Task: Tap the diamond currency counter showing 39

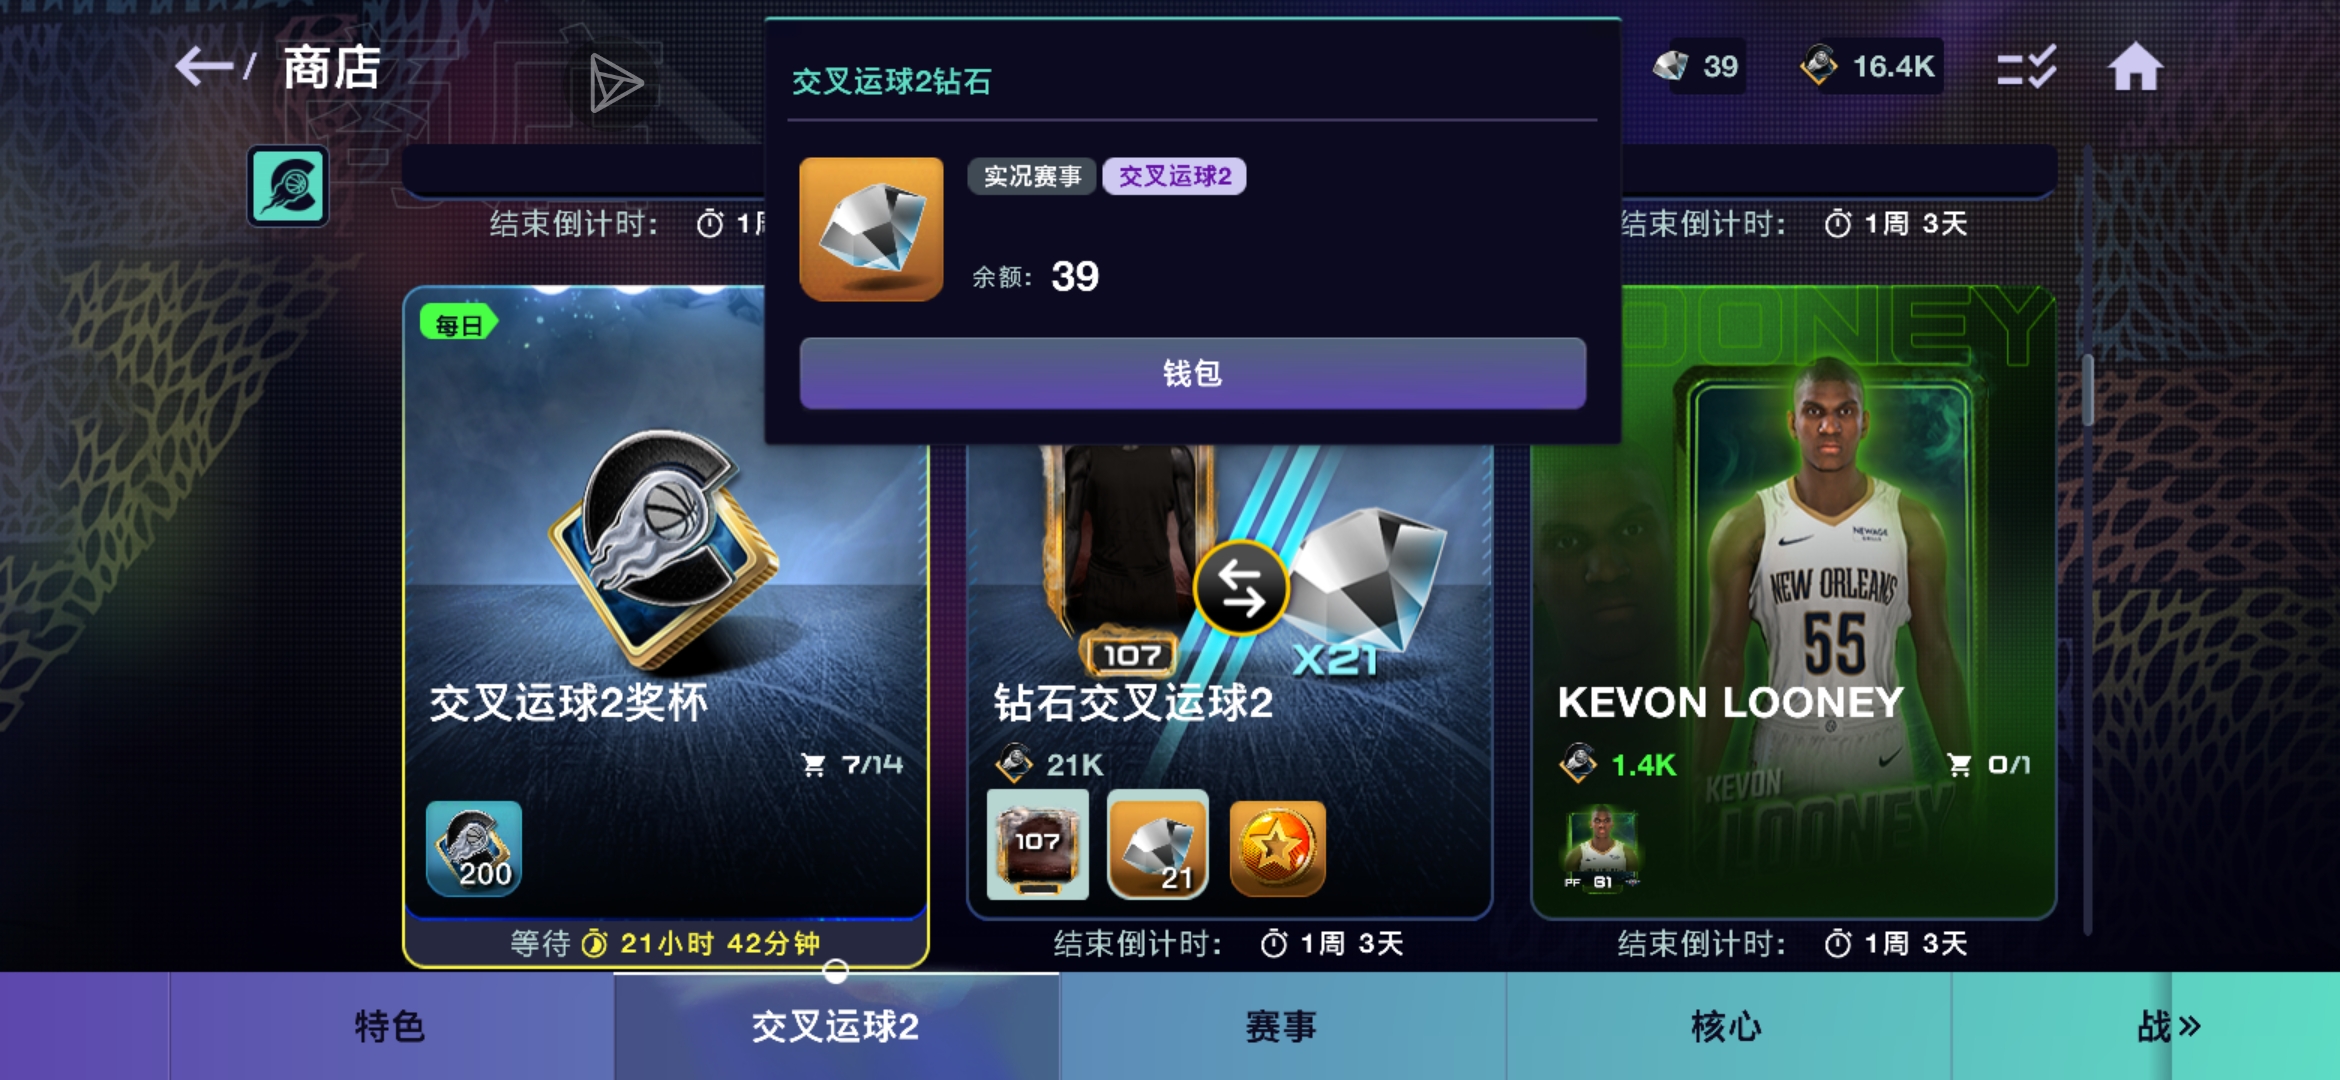Action: coord(1697,67)
